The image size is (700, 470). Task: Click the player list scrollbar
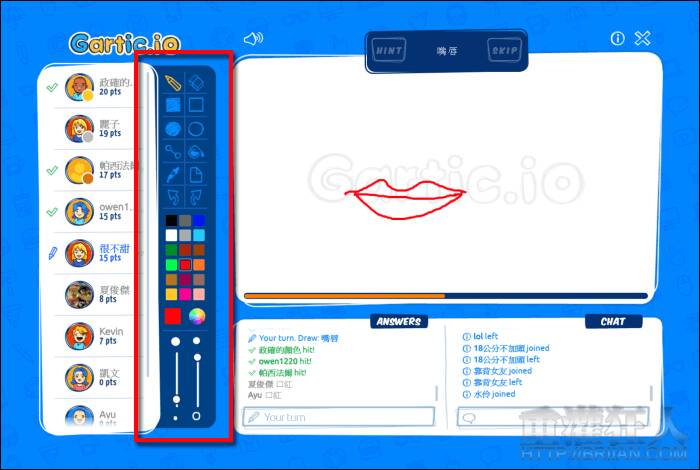pos(148,225)
